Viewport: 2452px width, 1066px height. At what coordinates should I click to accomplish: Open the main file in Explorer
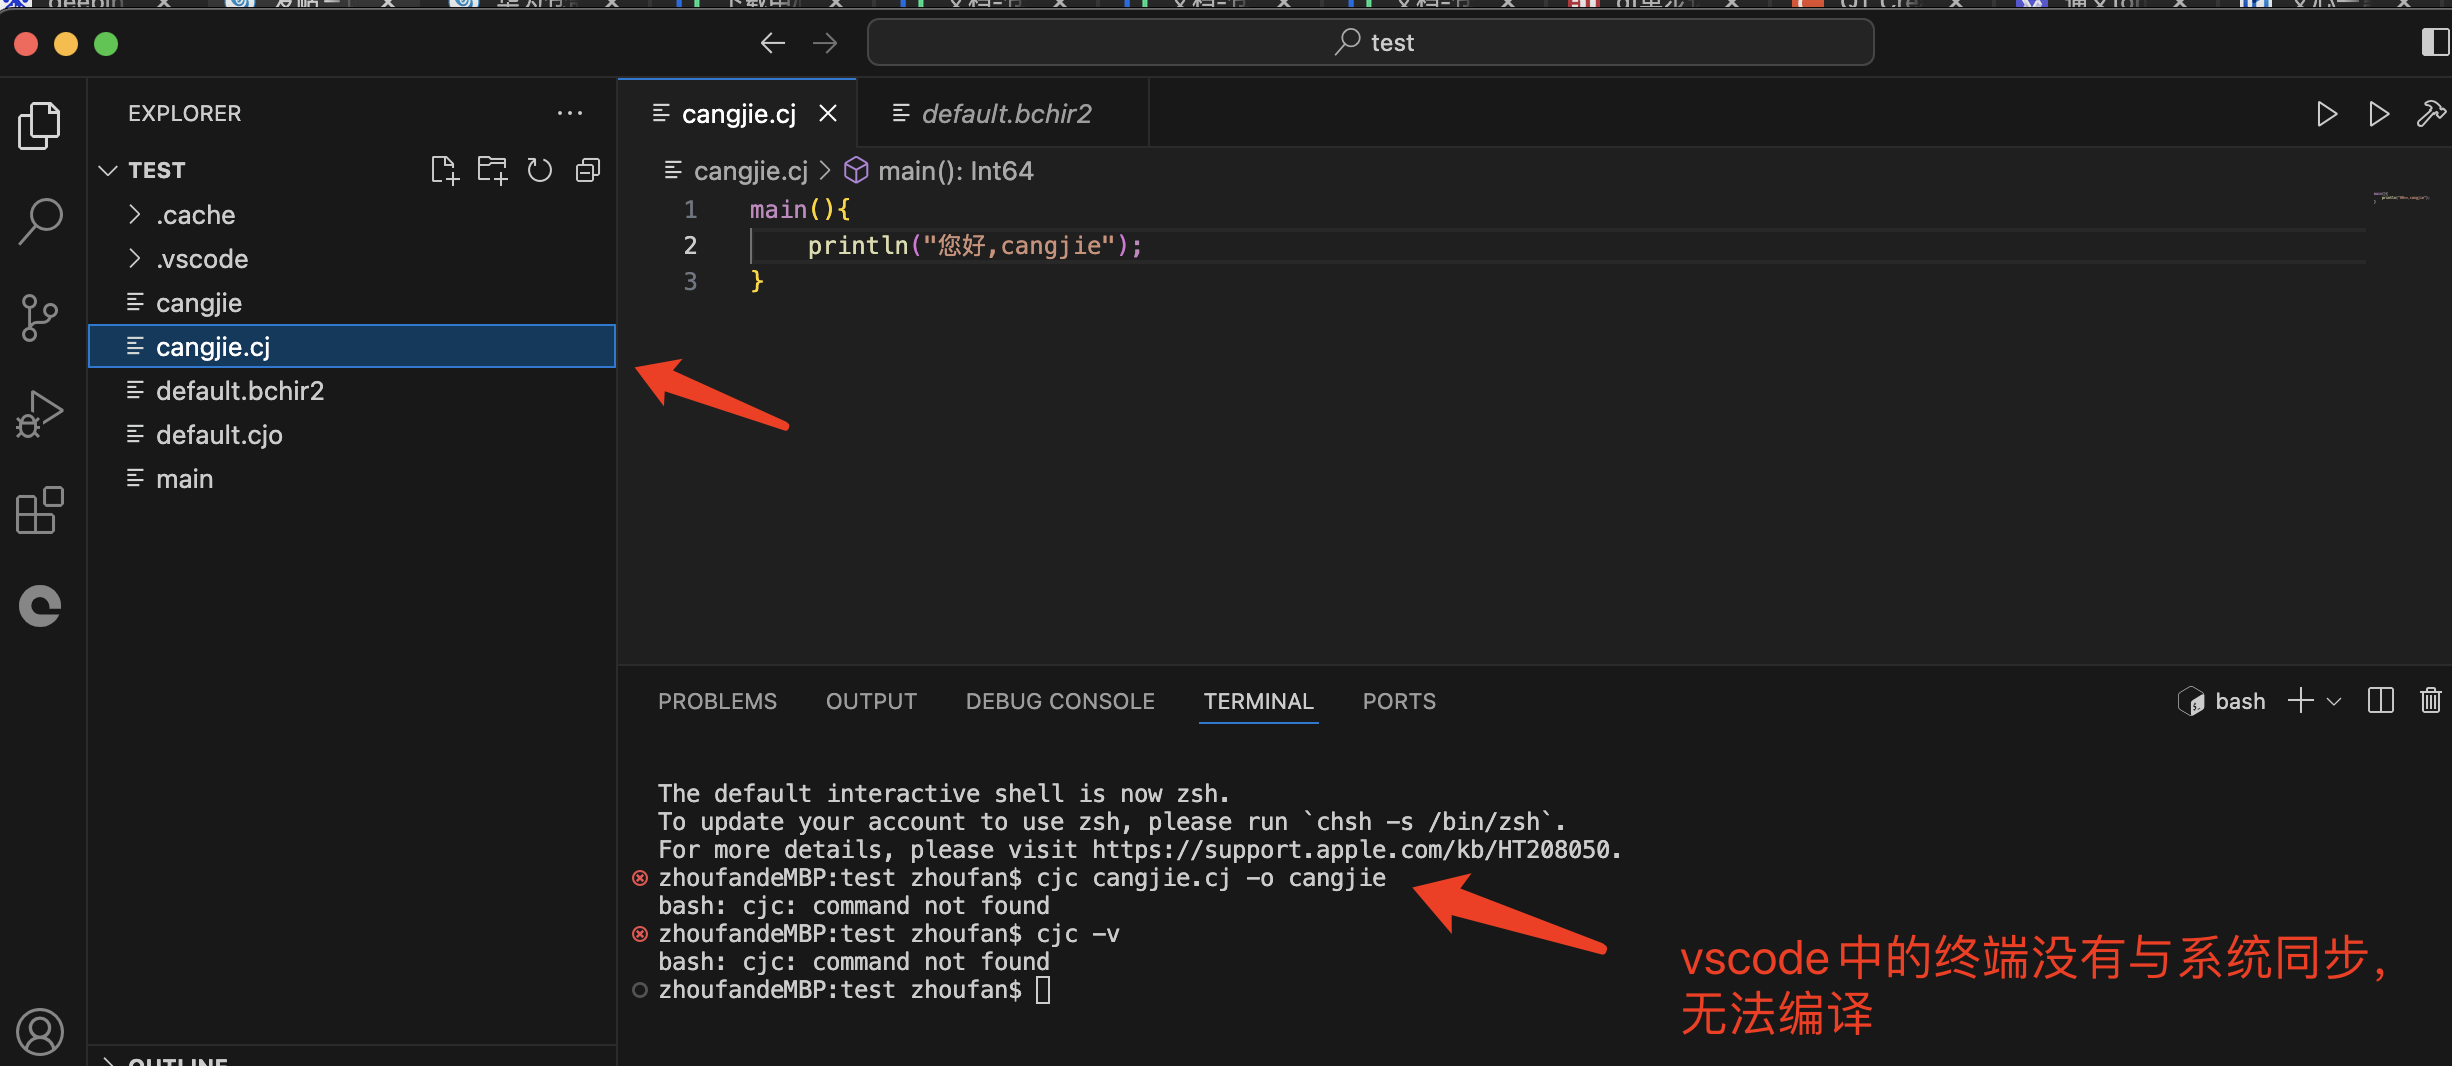(352, 478)
